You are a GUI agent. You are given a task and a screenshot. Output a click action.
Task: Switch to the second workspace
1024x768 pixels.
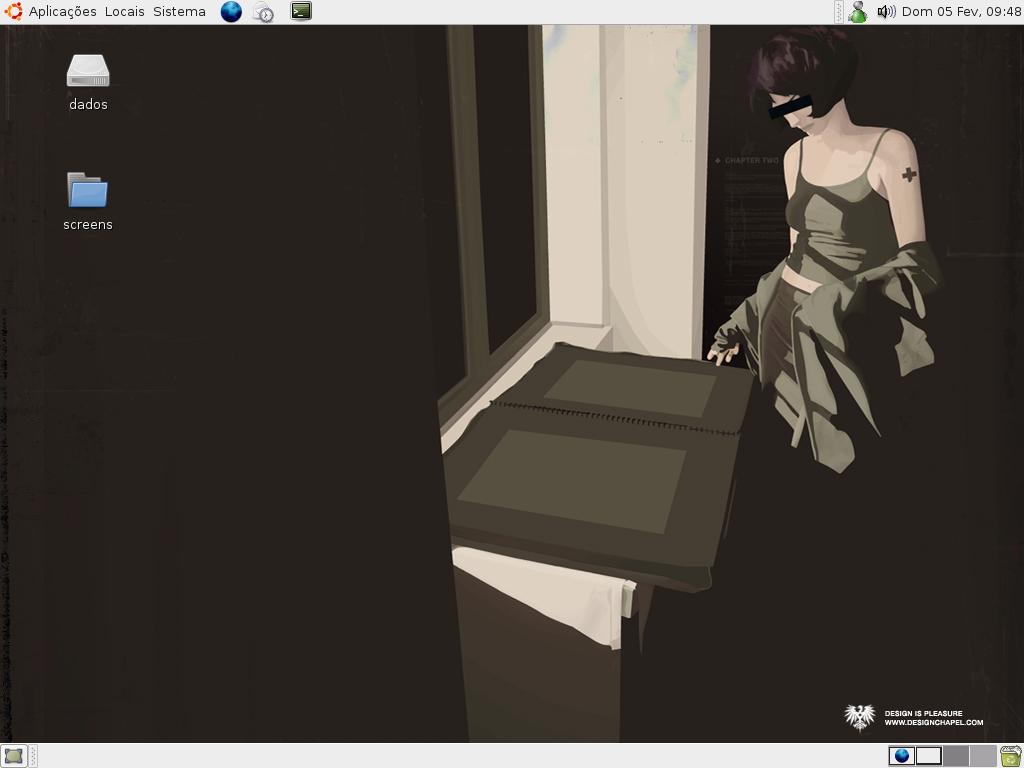pos(929,756)
